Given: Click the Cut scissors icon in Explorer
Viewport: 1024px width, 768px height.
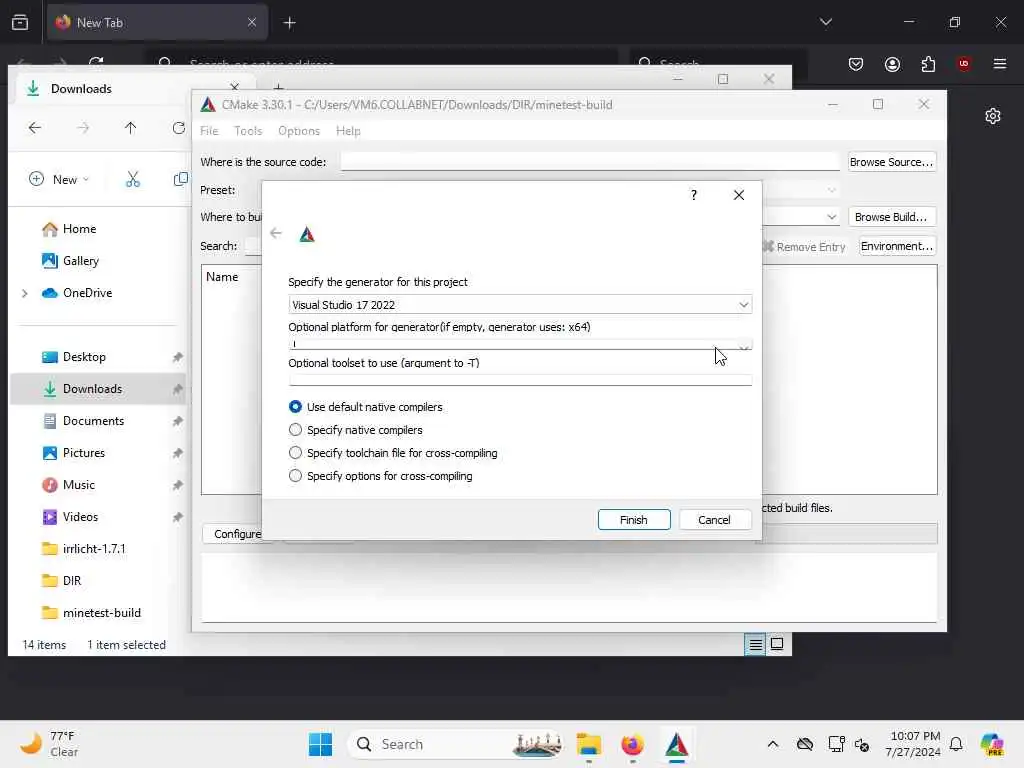Looking at the screenshot, I should point(133,179).
